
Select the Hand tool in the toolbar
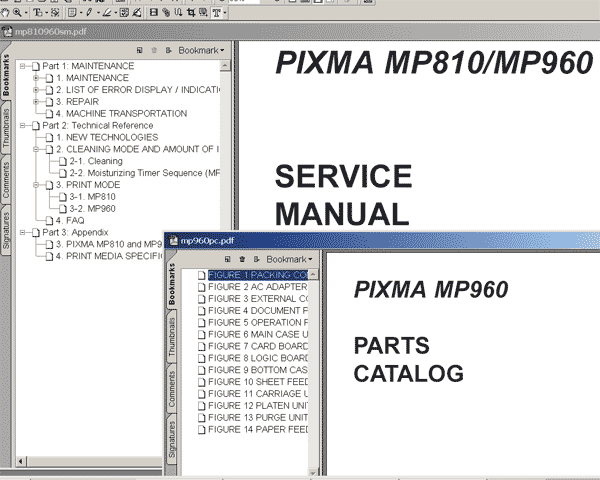point(5,13)
